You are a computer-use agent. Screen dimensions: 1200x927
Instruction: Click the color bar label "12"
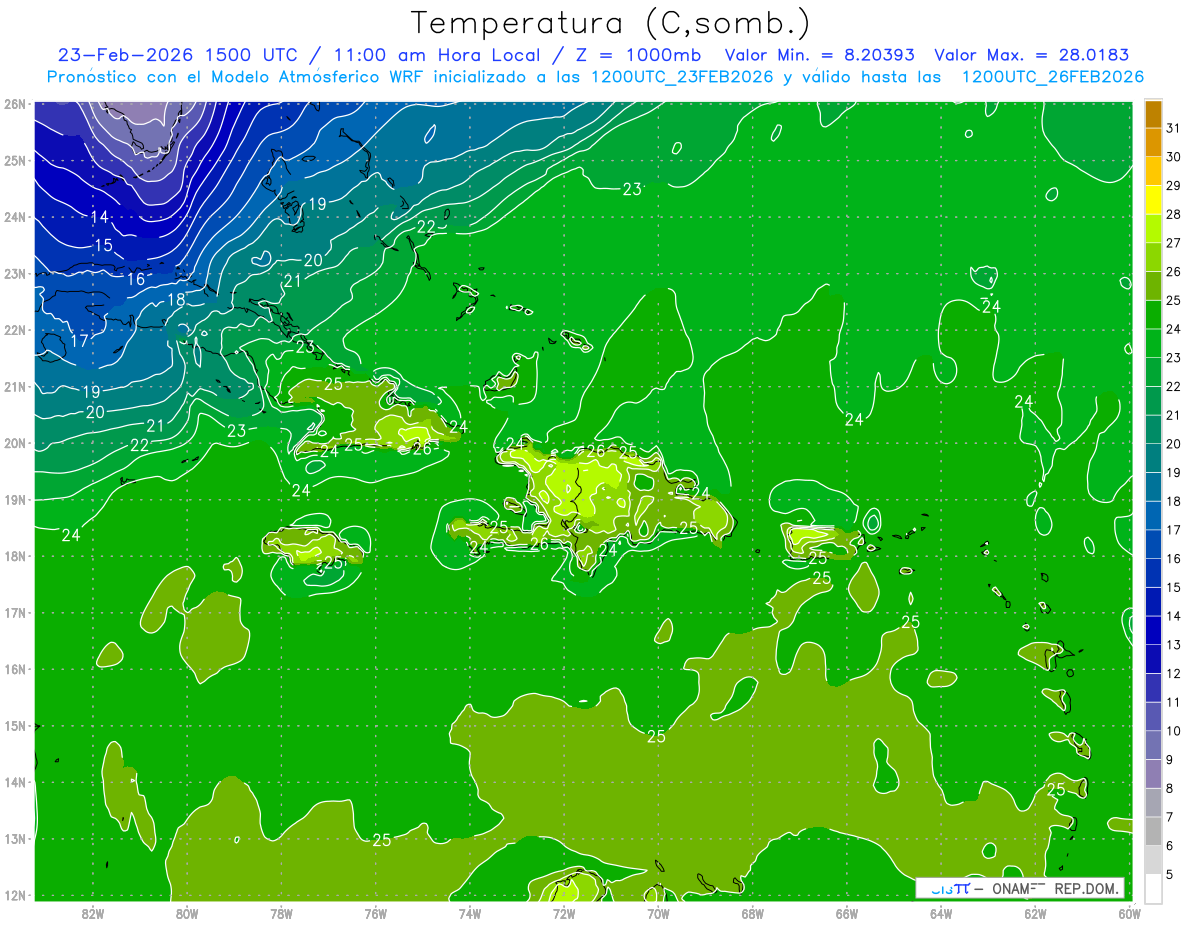(x=1174, y=673)
